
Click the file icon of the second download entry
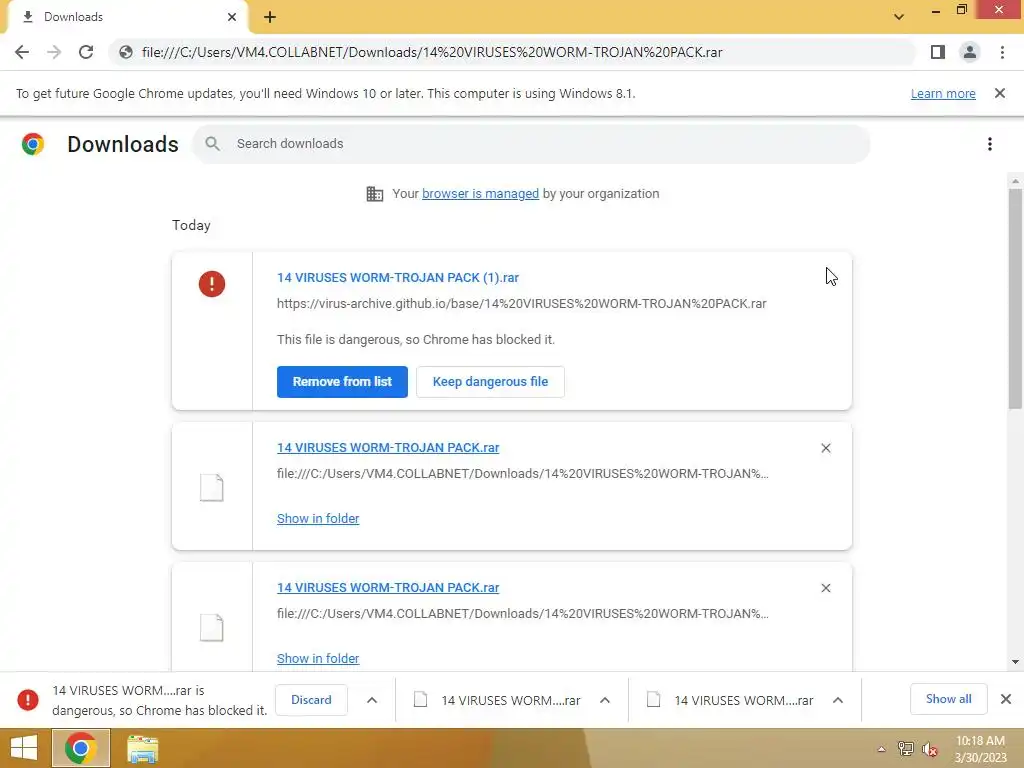coord(212,488)
